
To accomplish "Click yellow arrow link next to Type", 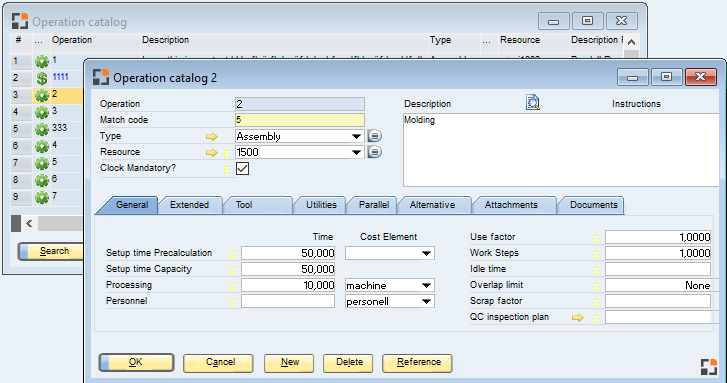I will click(212, 136).
